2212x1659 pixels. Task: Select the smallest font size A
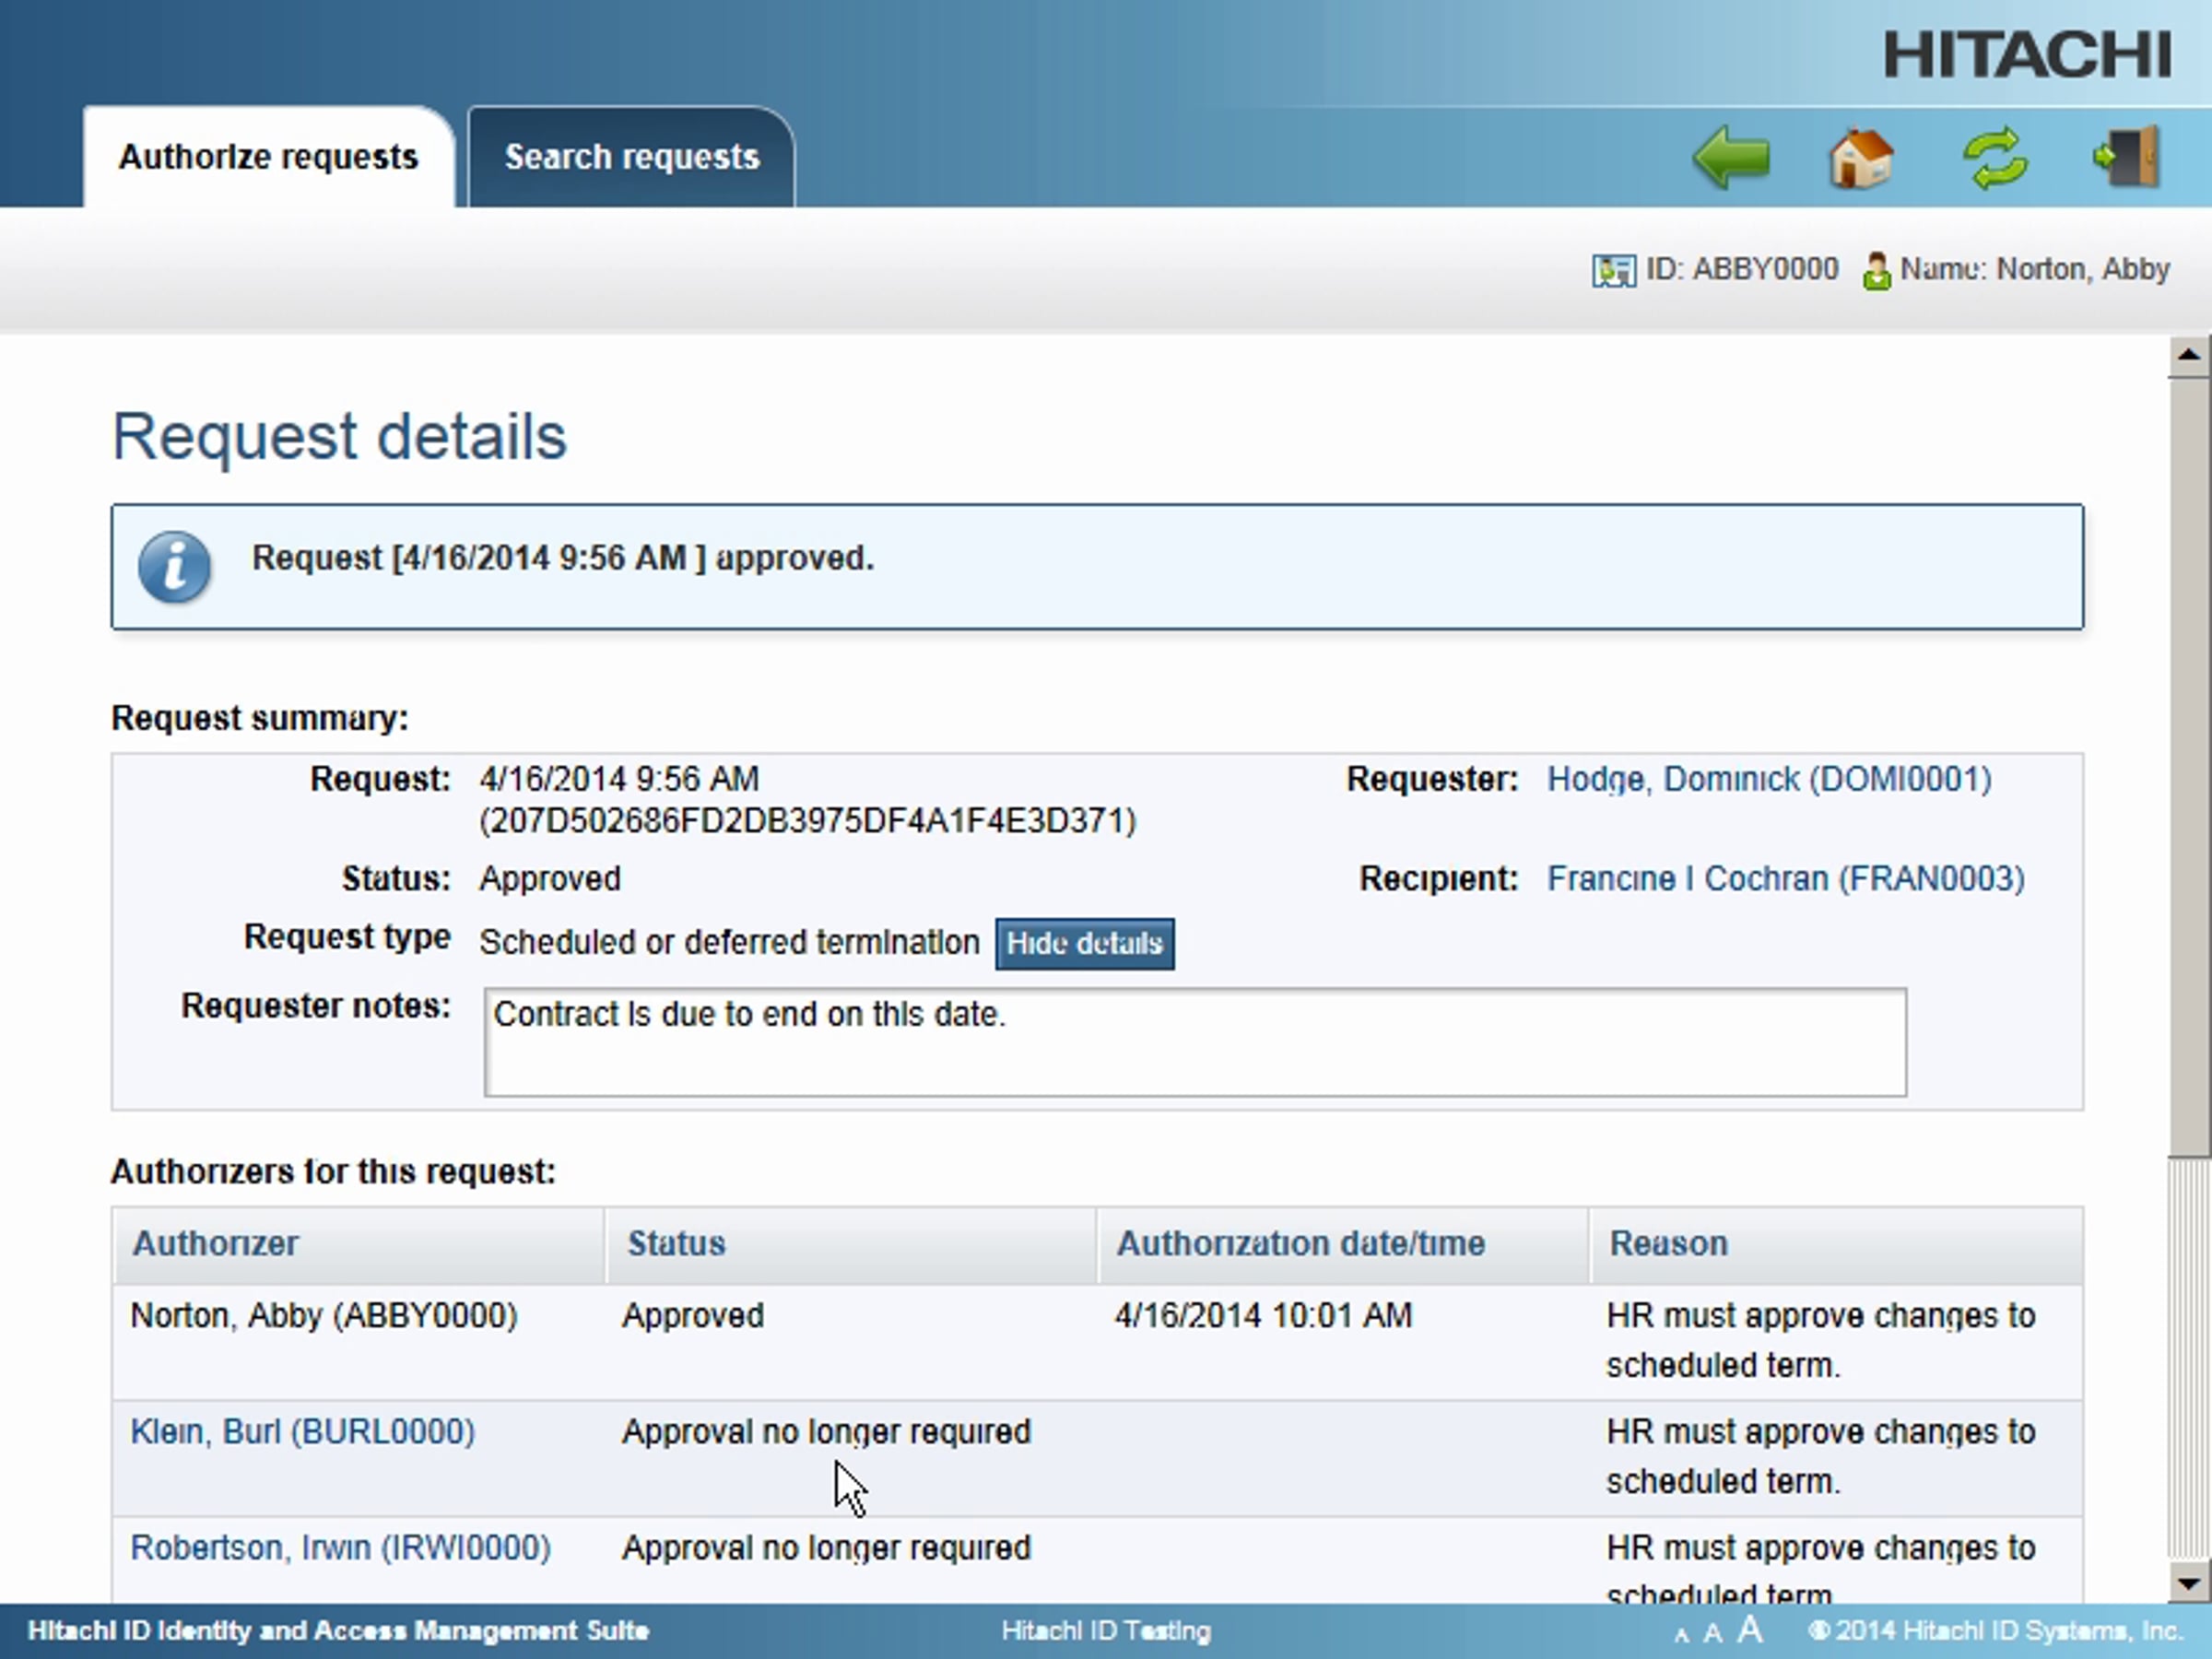pyautogui.click(x=1681, y=1636)
